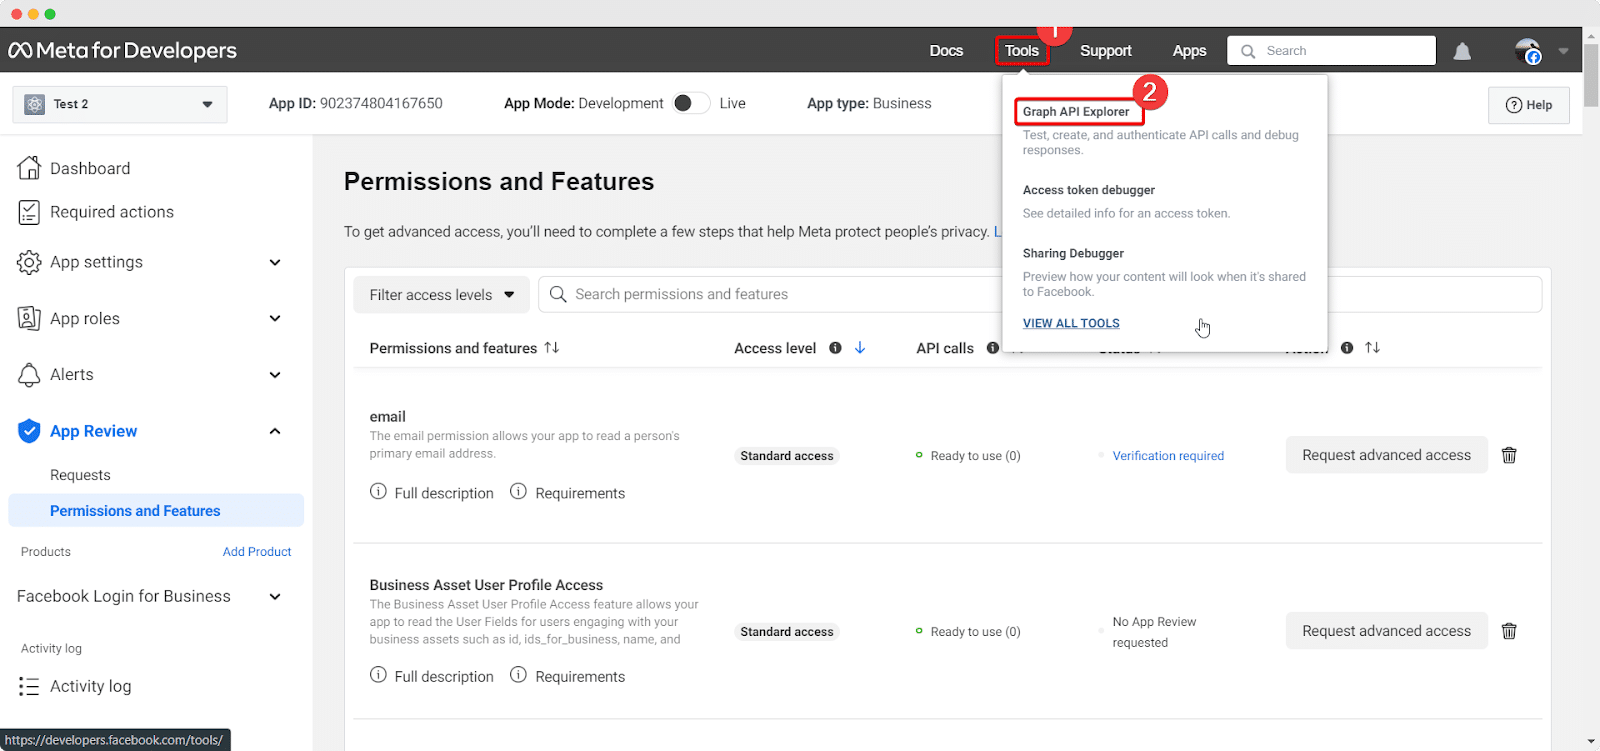The width and height of the screenshot is (1600, 751).
Task: Open the Docs menu
Action: [x=946, y=50]
